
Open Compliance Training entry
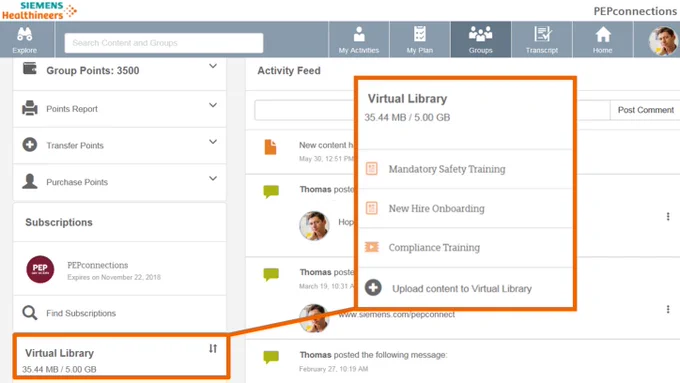pos(434,247)
